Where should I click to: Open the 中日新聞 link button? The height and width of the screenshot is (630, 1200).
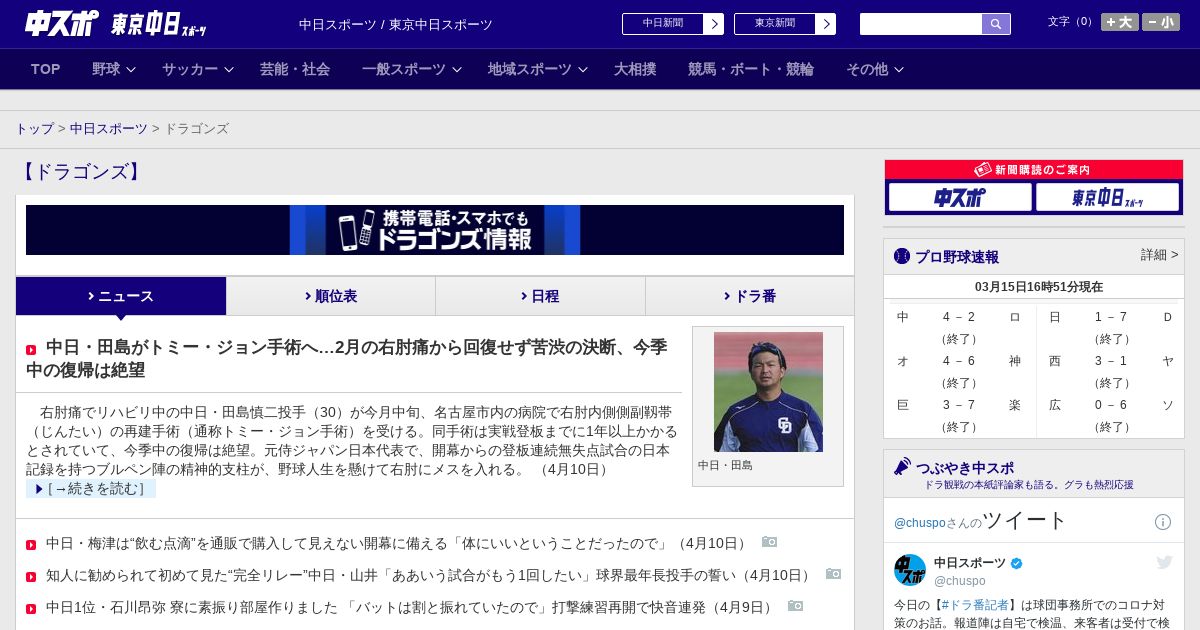pyautogui.click(x=663, y=24)
